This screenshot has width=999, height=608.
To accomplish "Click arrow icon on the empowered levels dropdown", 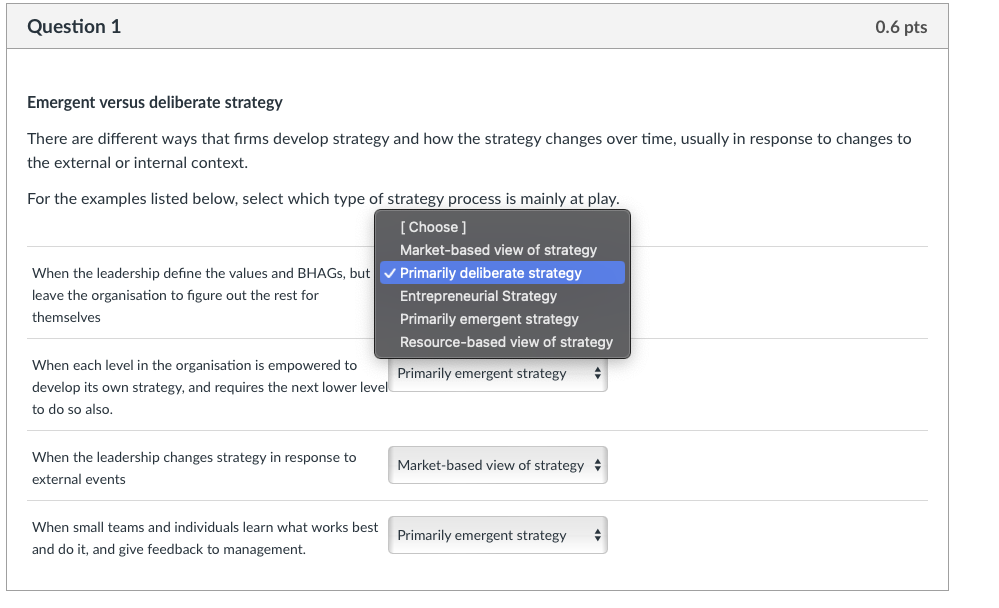I will pyautogui.click(x=597, y=374).
